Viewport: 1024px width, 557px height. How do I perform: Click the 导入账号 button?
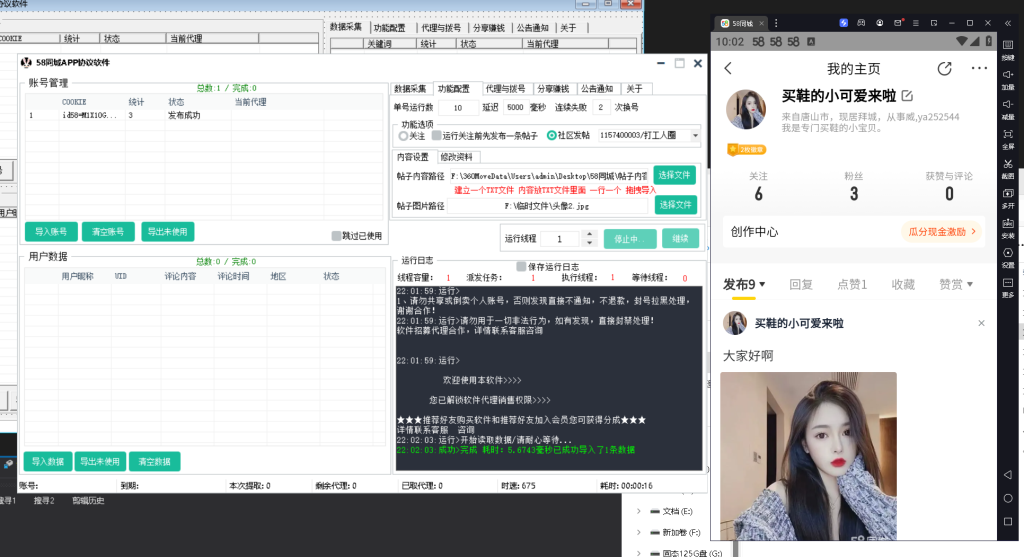pyautogui.click(x=50, y=232)
